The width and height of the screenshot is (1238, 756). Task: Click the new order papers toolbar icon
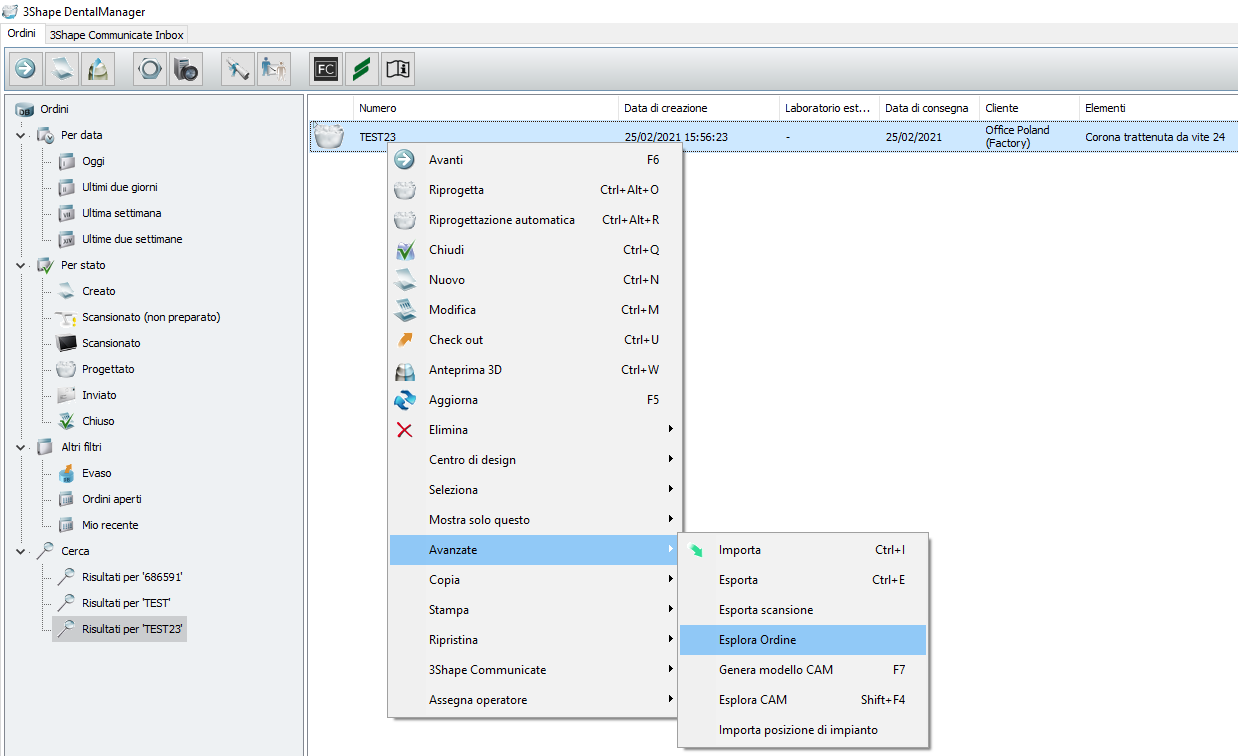coord(62,69)
